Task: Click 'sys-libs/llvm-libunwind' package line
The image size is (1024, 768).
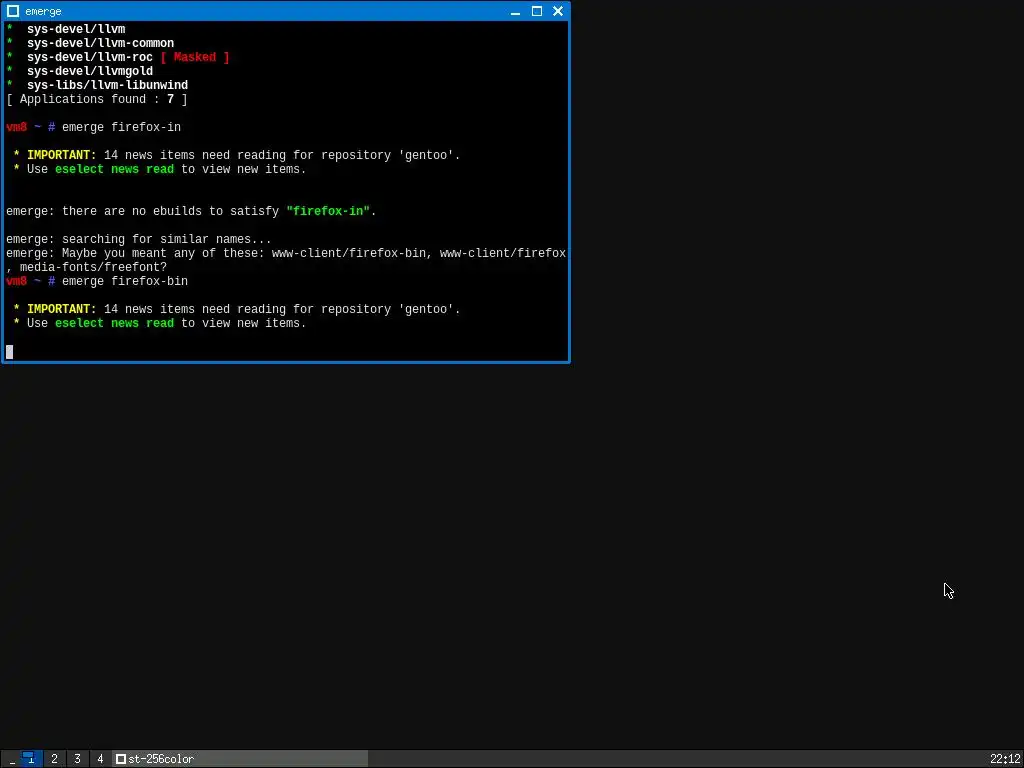Action: coord(108,86)
